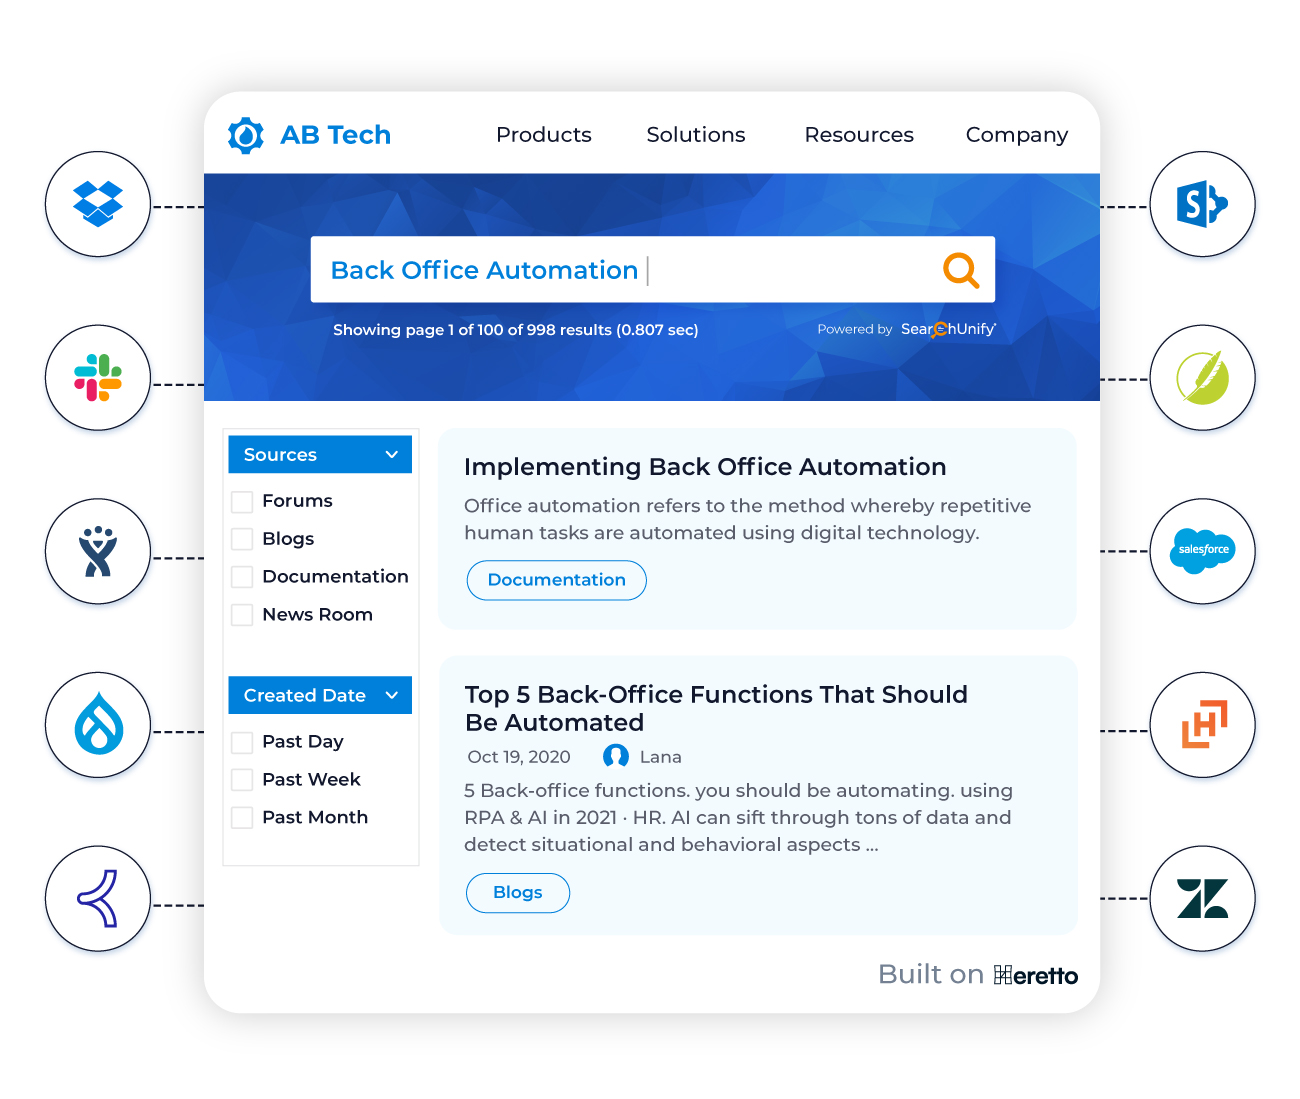Click the author name Lana
Image resolution: width=1300 pixels, height=1099 pixels.
pos(661,757)
